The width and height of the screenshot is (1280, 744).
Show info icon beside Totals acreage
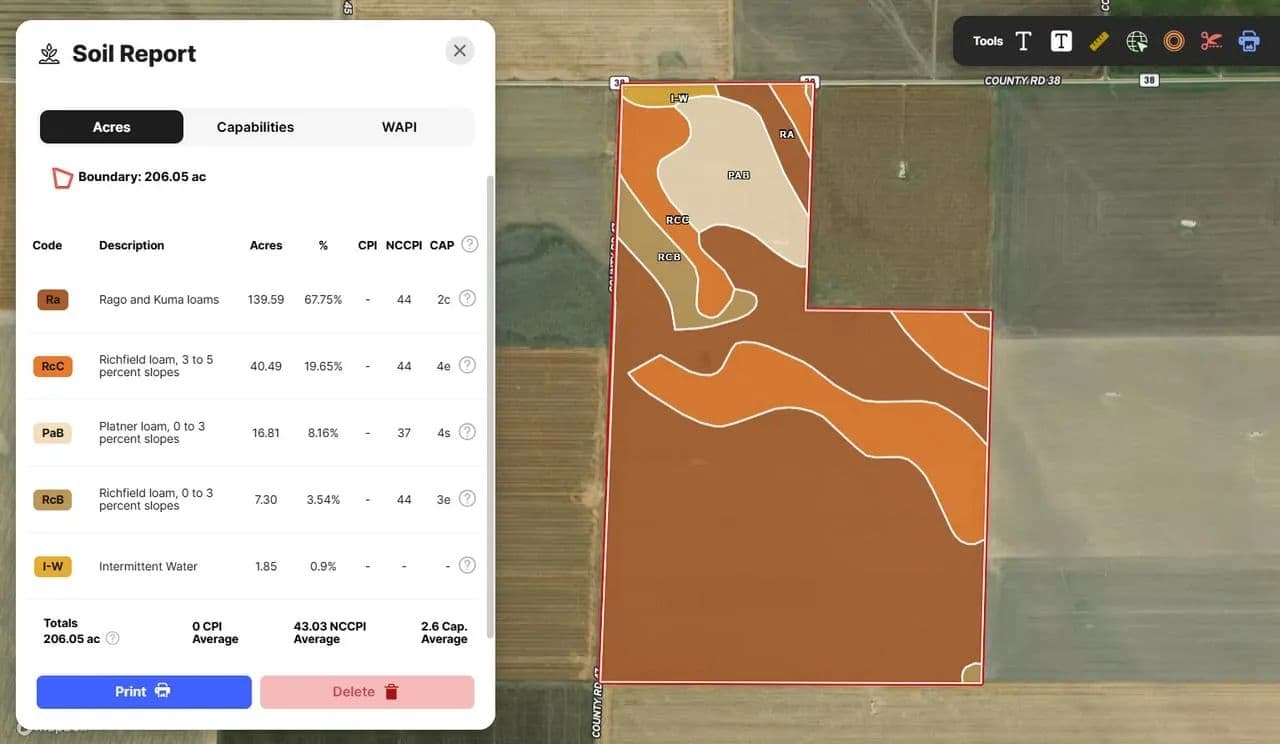click(x=113, y=638)
